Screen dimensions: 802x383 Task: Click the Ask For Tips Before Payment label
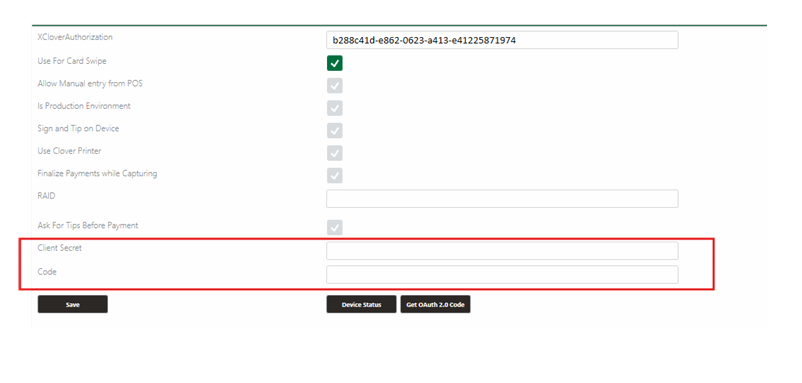(88, 225)
